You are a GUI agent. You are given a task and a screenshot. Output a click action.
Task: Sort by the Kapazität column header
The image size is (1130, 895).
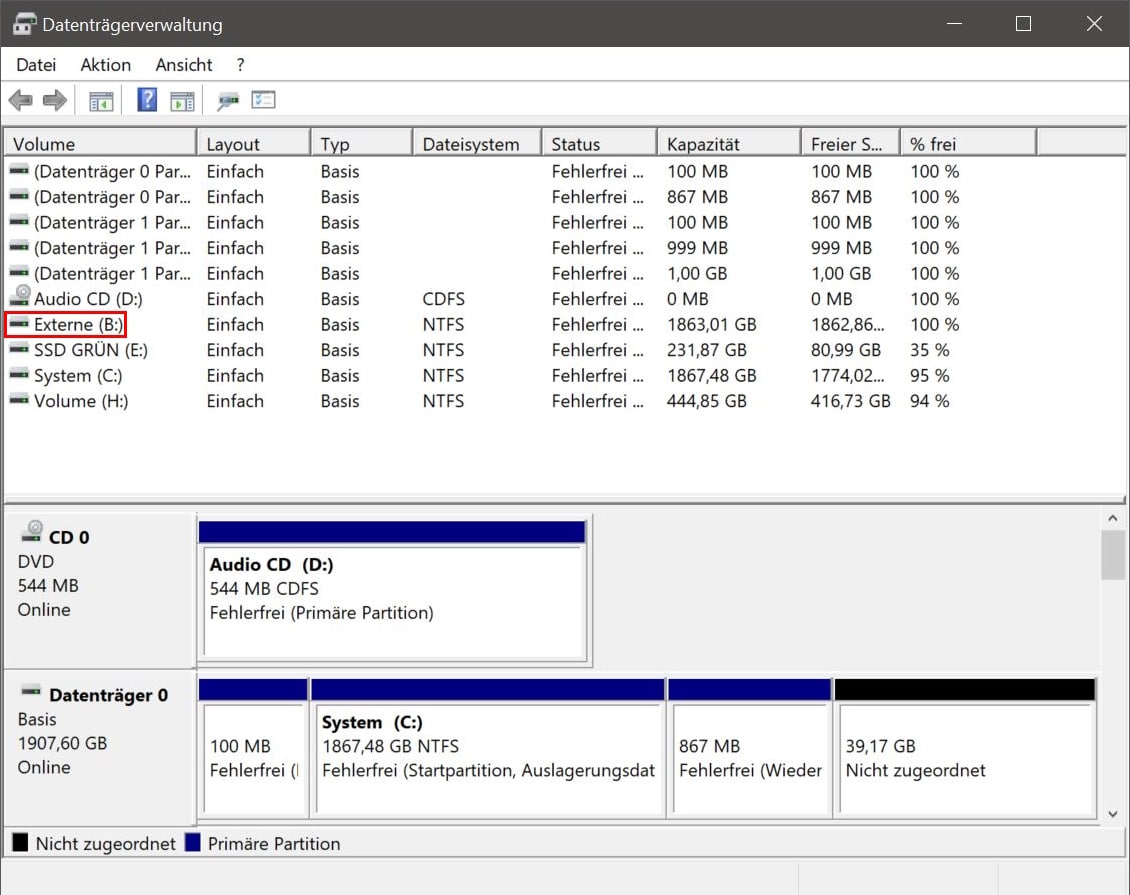coord(729,143)
